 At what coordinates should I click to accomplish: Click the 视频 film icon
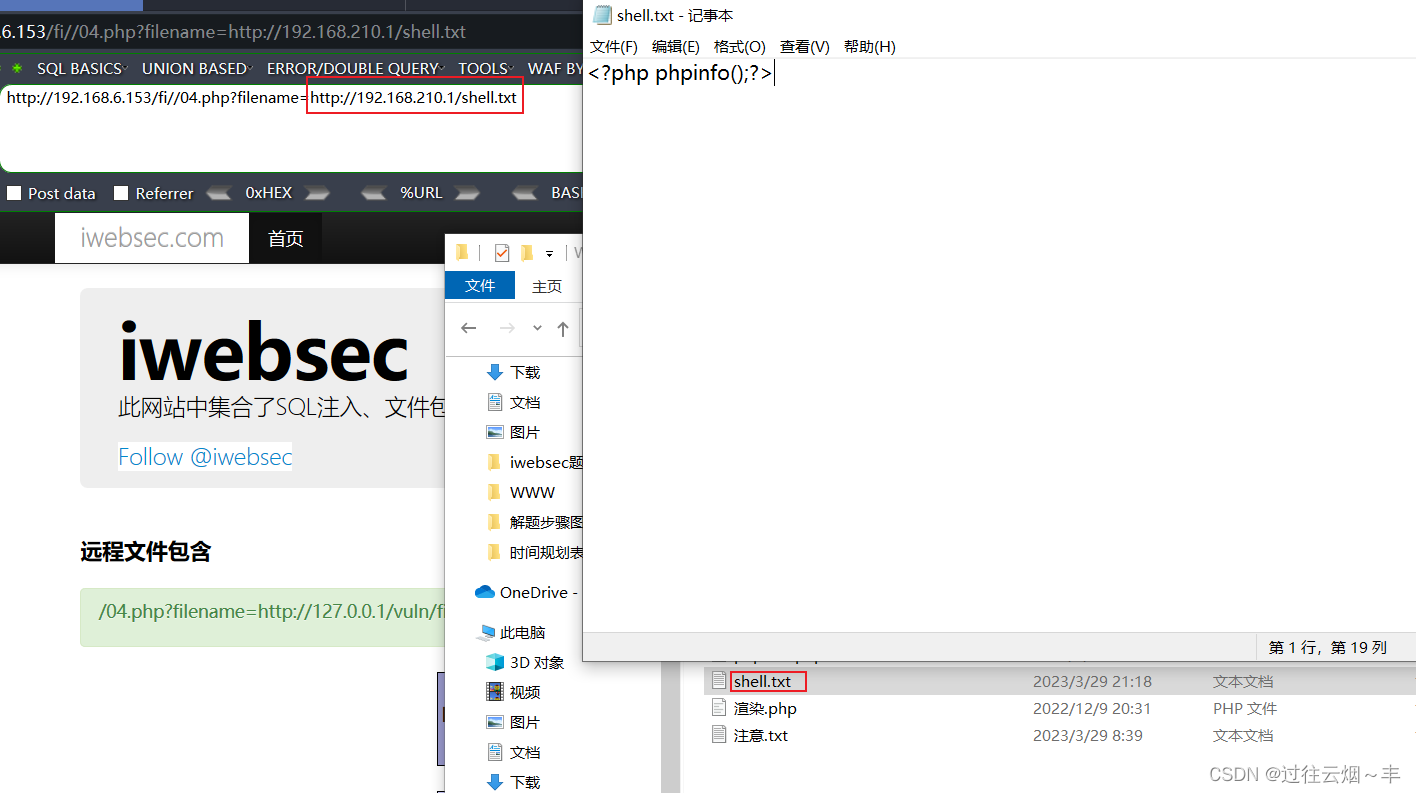494,692
